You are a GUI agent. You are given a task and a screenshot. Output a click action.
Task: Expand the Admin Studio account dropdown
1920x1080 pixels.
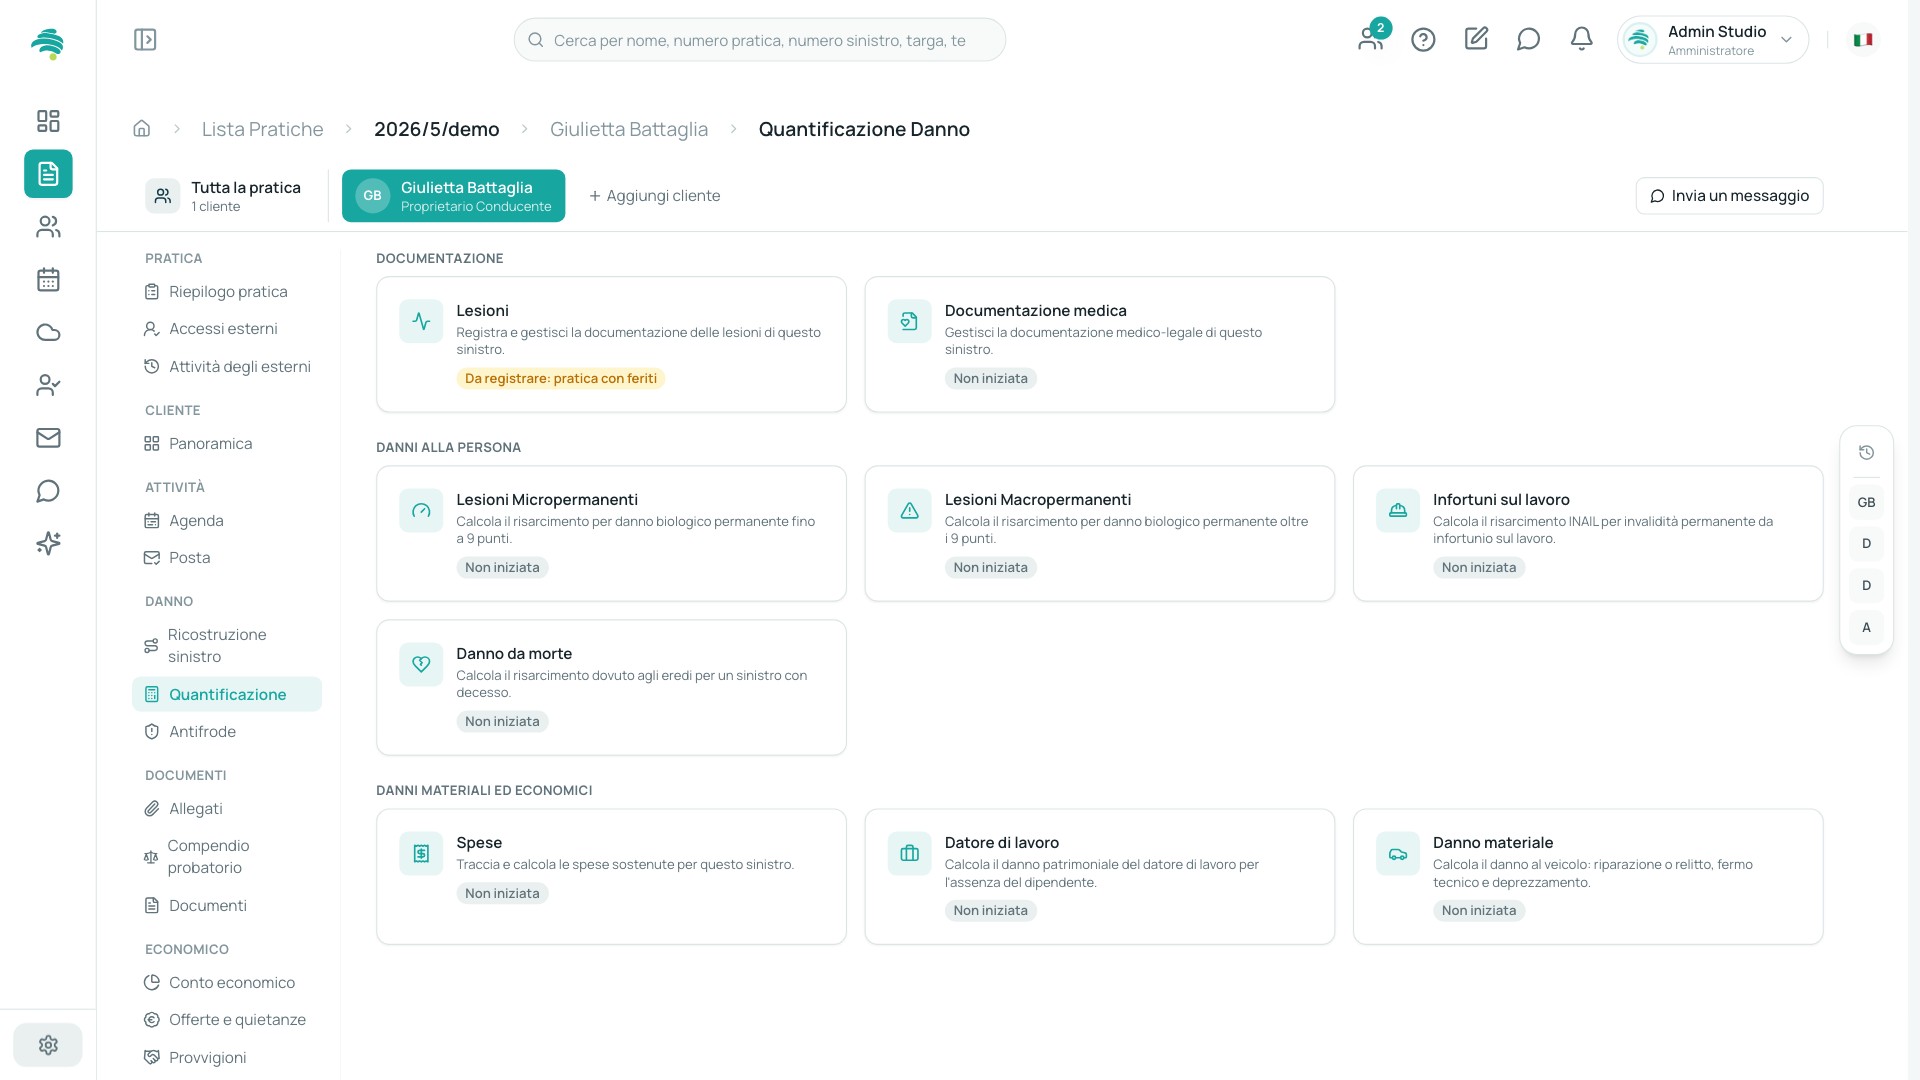(1712, 40)
